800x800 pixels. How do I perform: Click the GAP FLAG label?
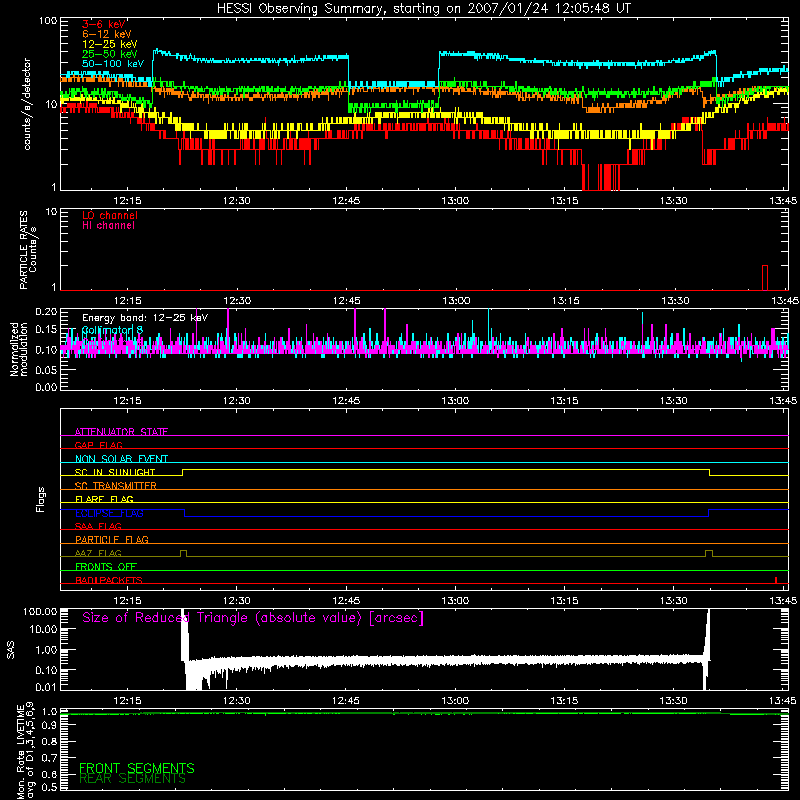(98, 445)
